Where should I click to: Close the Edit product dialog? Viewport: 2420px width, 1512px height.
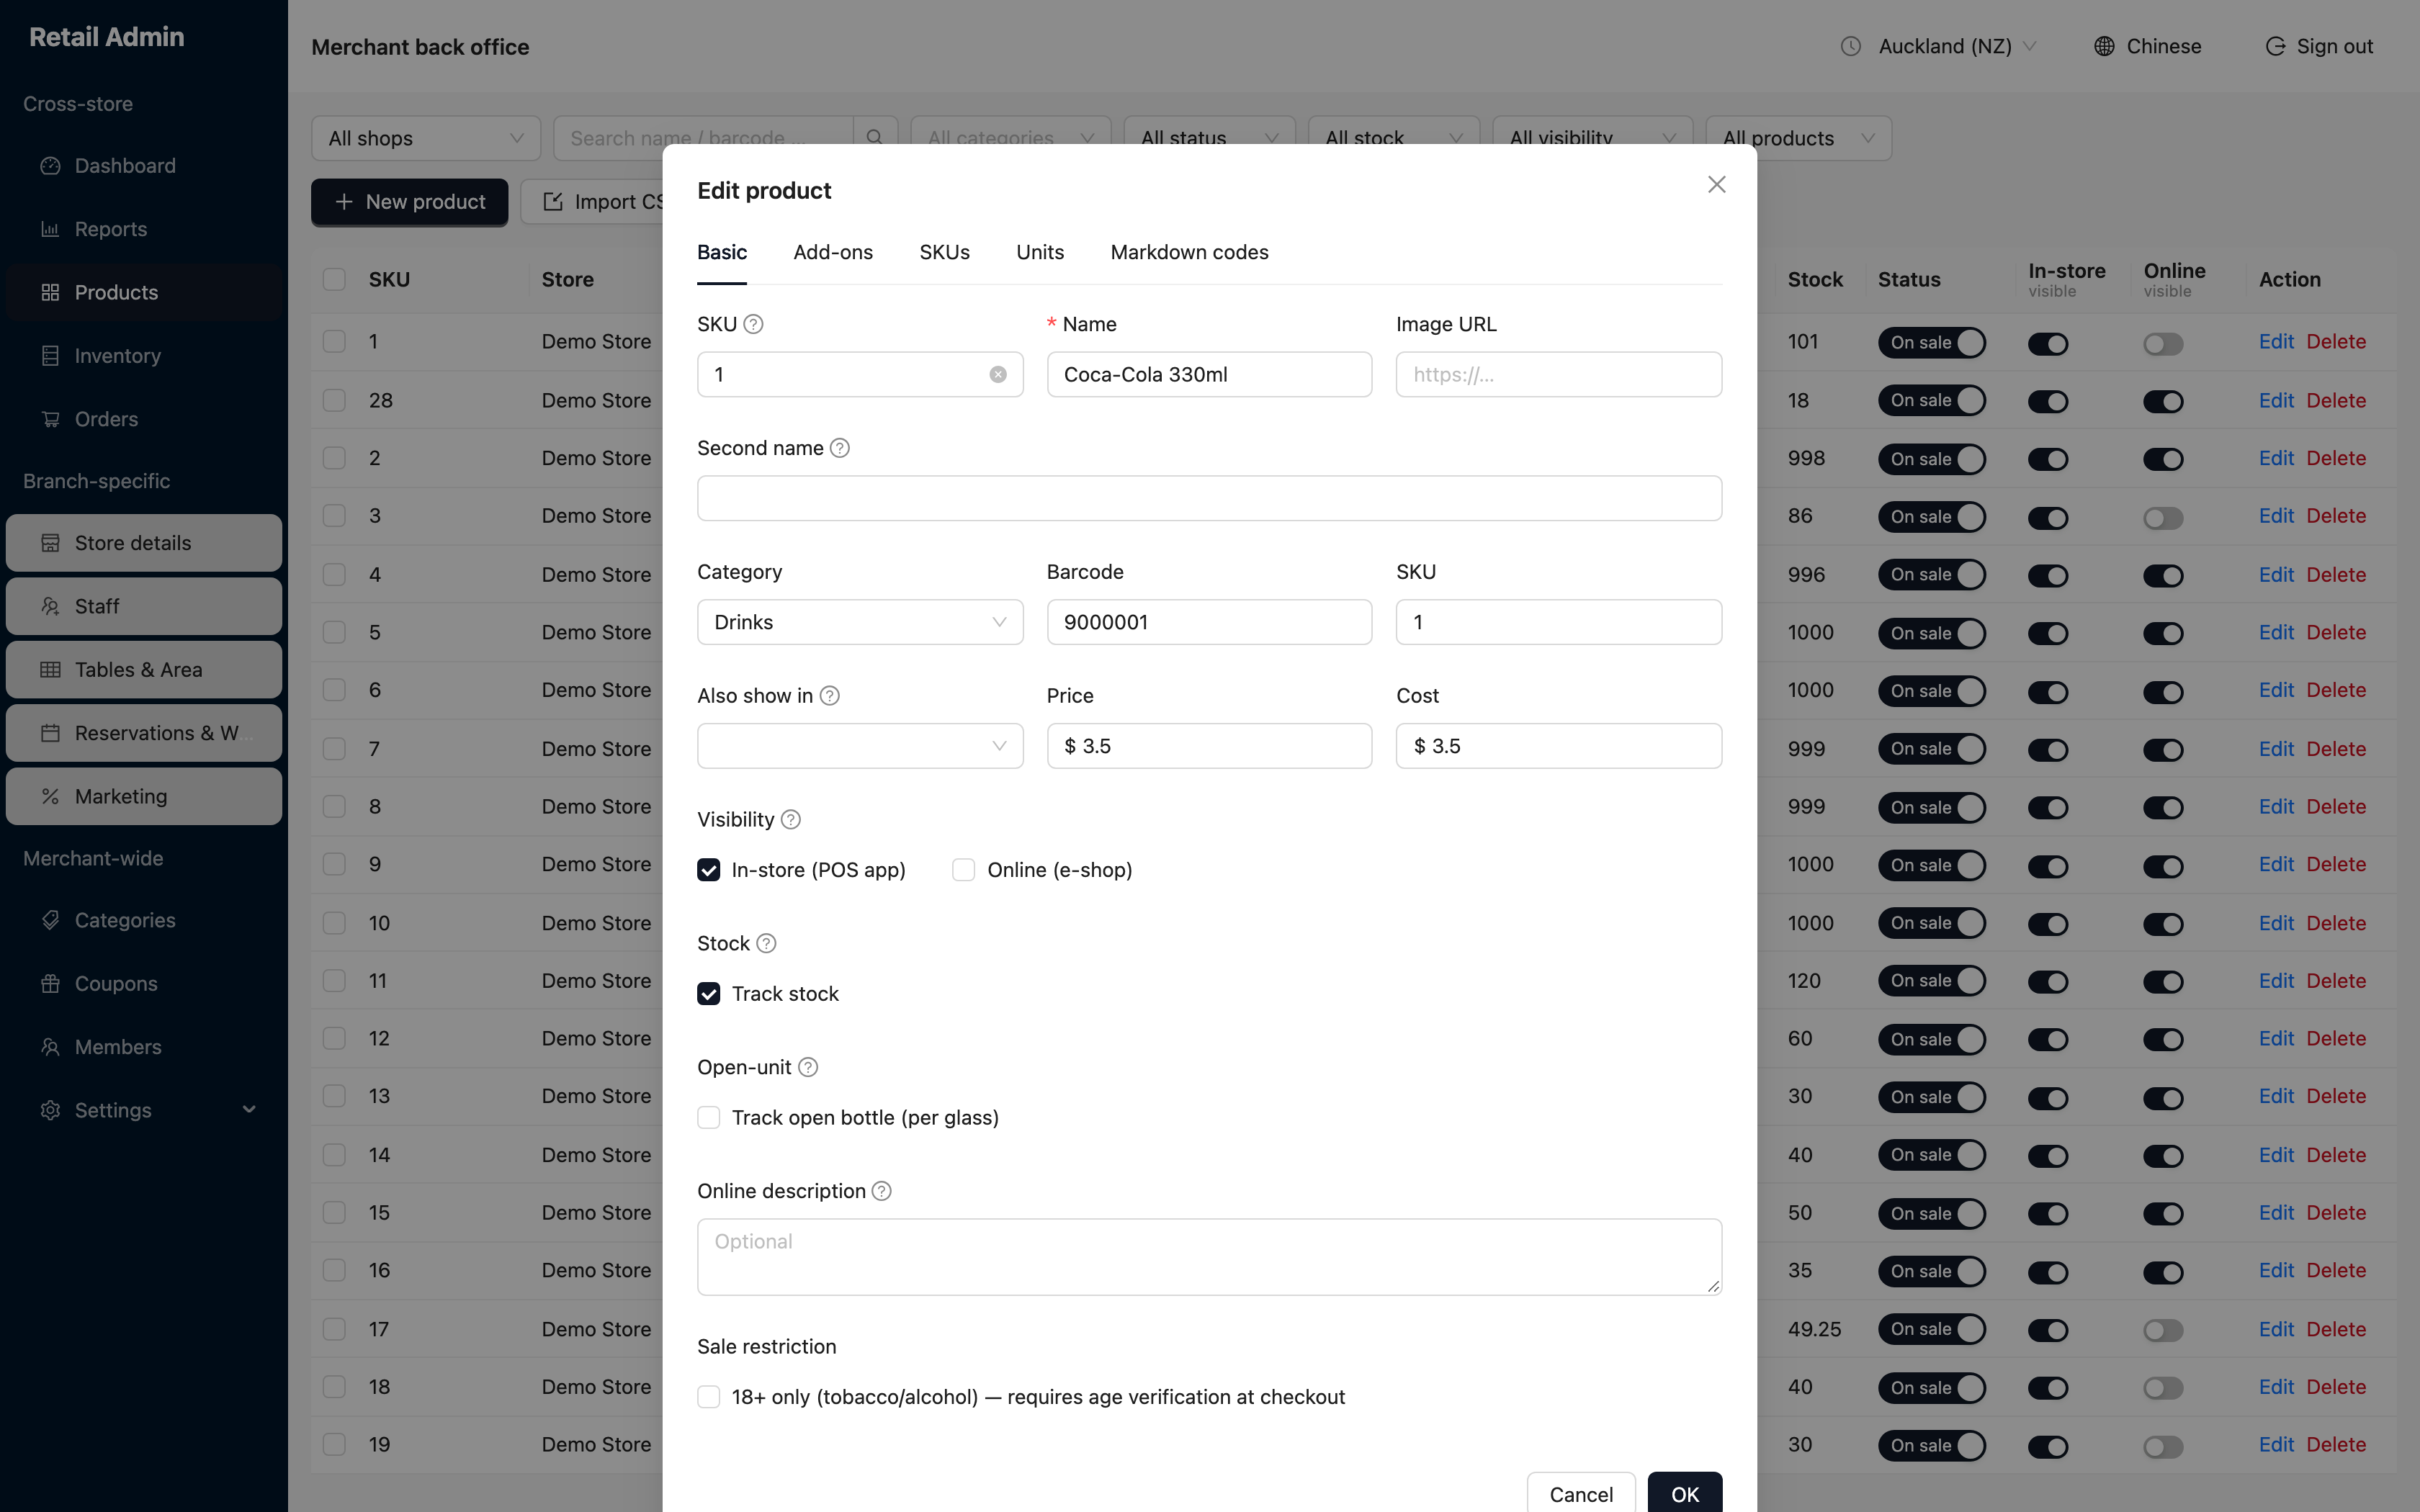[1717, 185]
